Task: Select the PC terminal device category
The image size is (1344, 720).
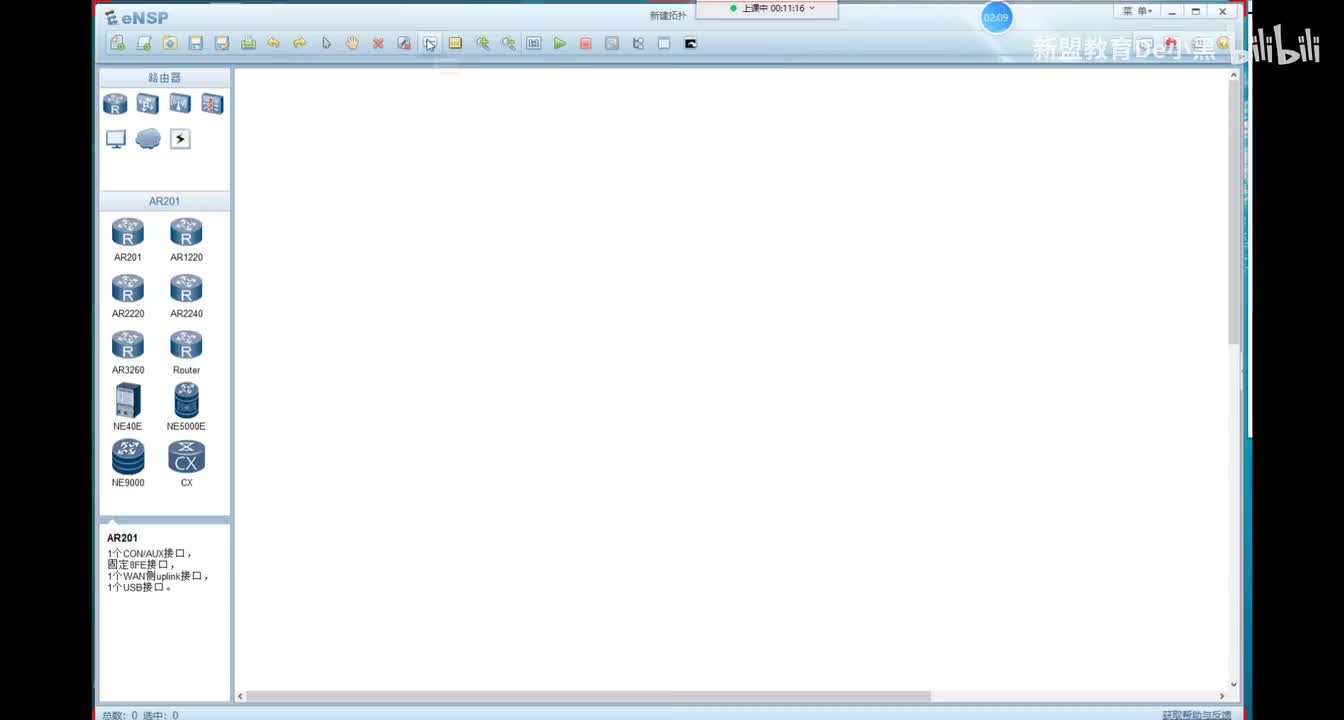Action: tap(116, 139)
